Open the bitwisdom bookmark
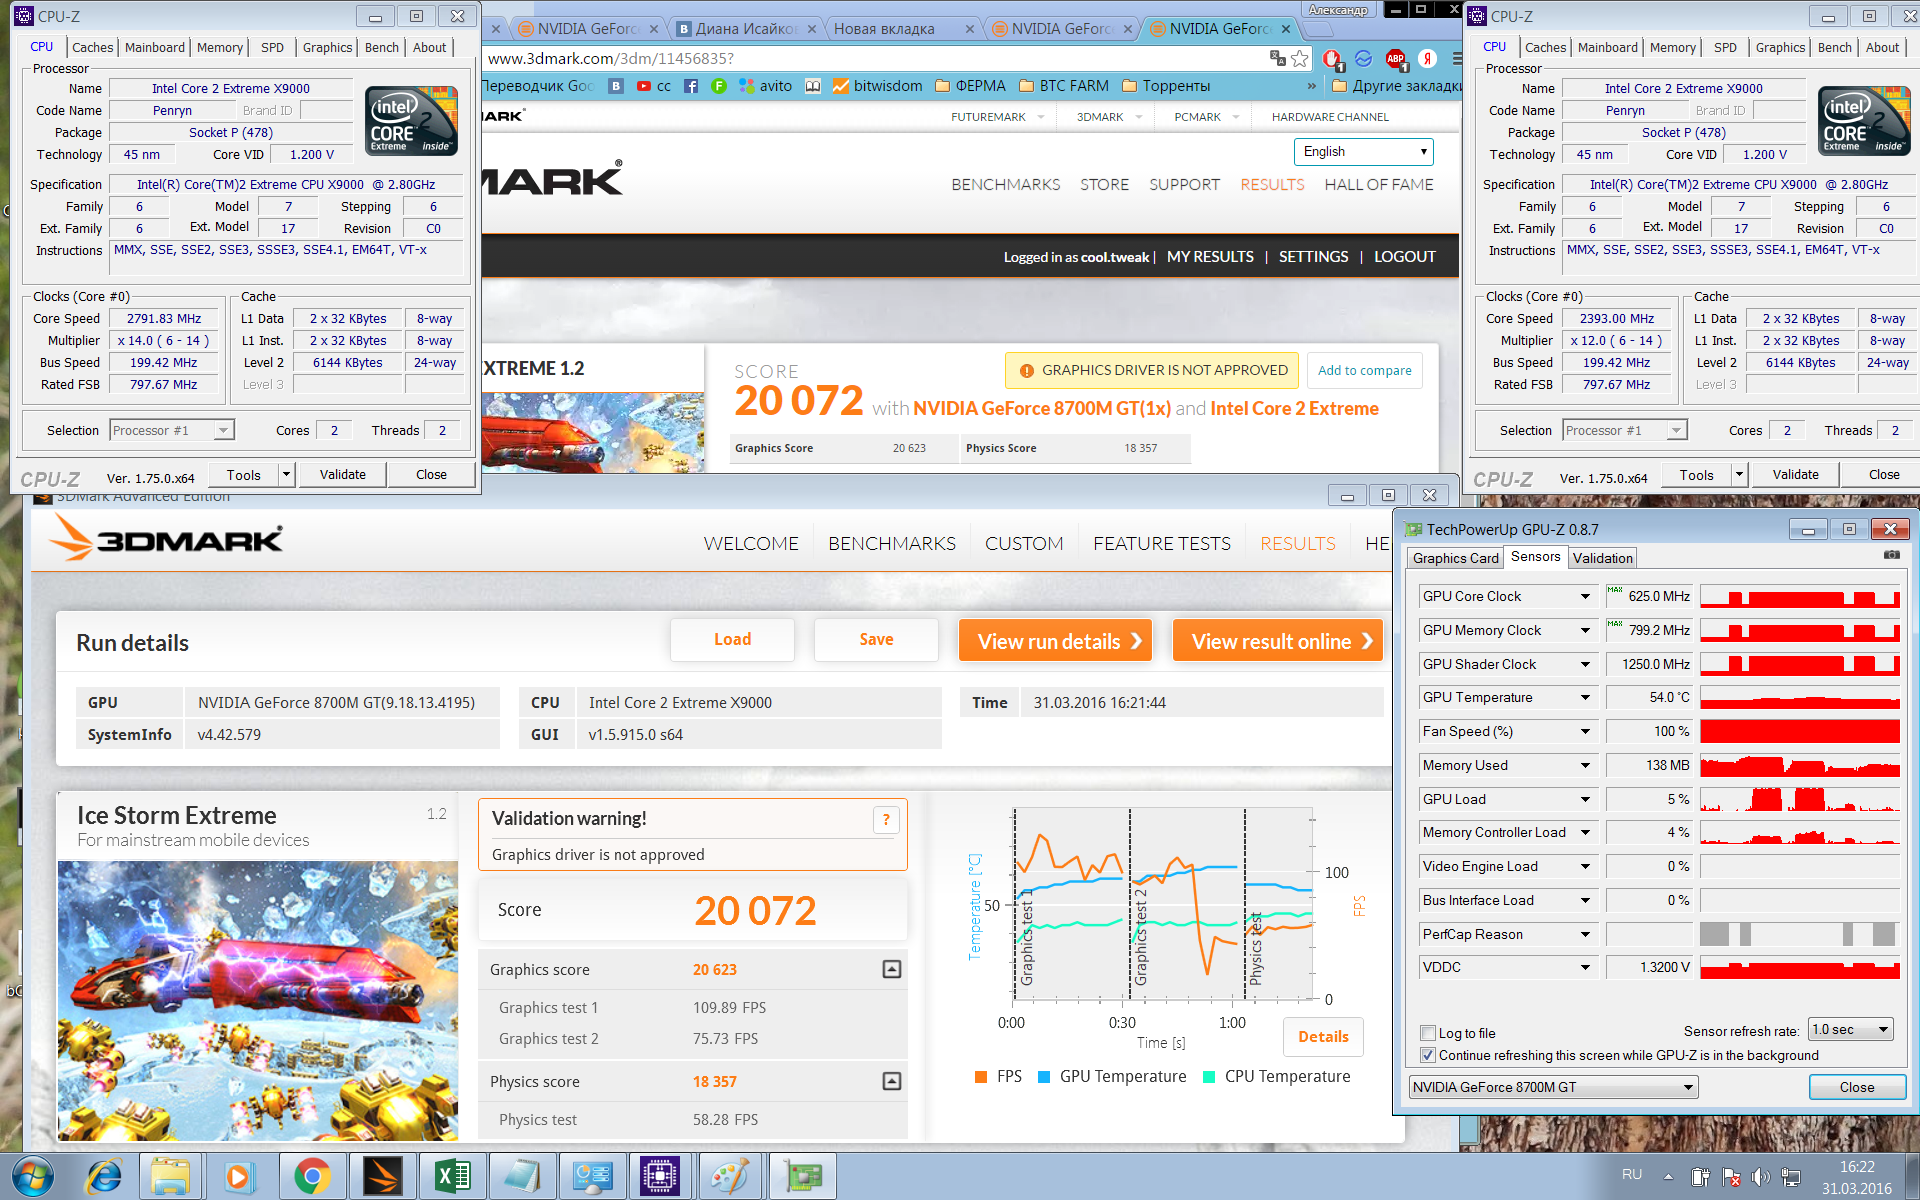Image resolution: width=1920 pixels, height=1200 pixels. click(x=878, y=86)
